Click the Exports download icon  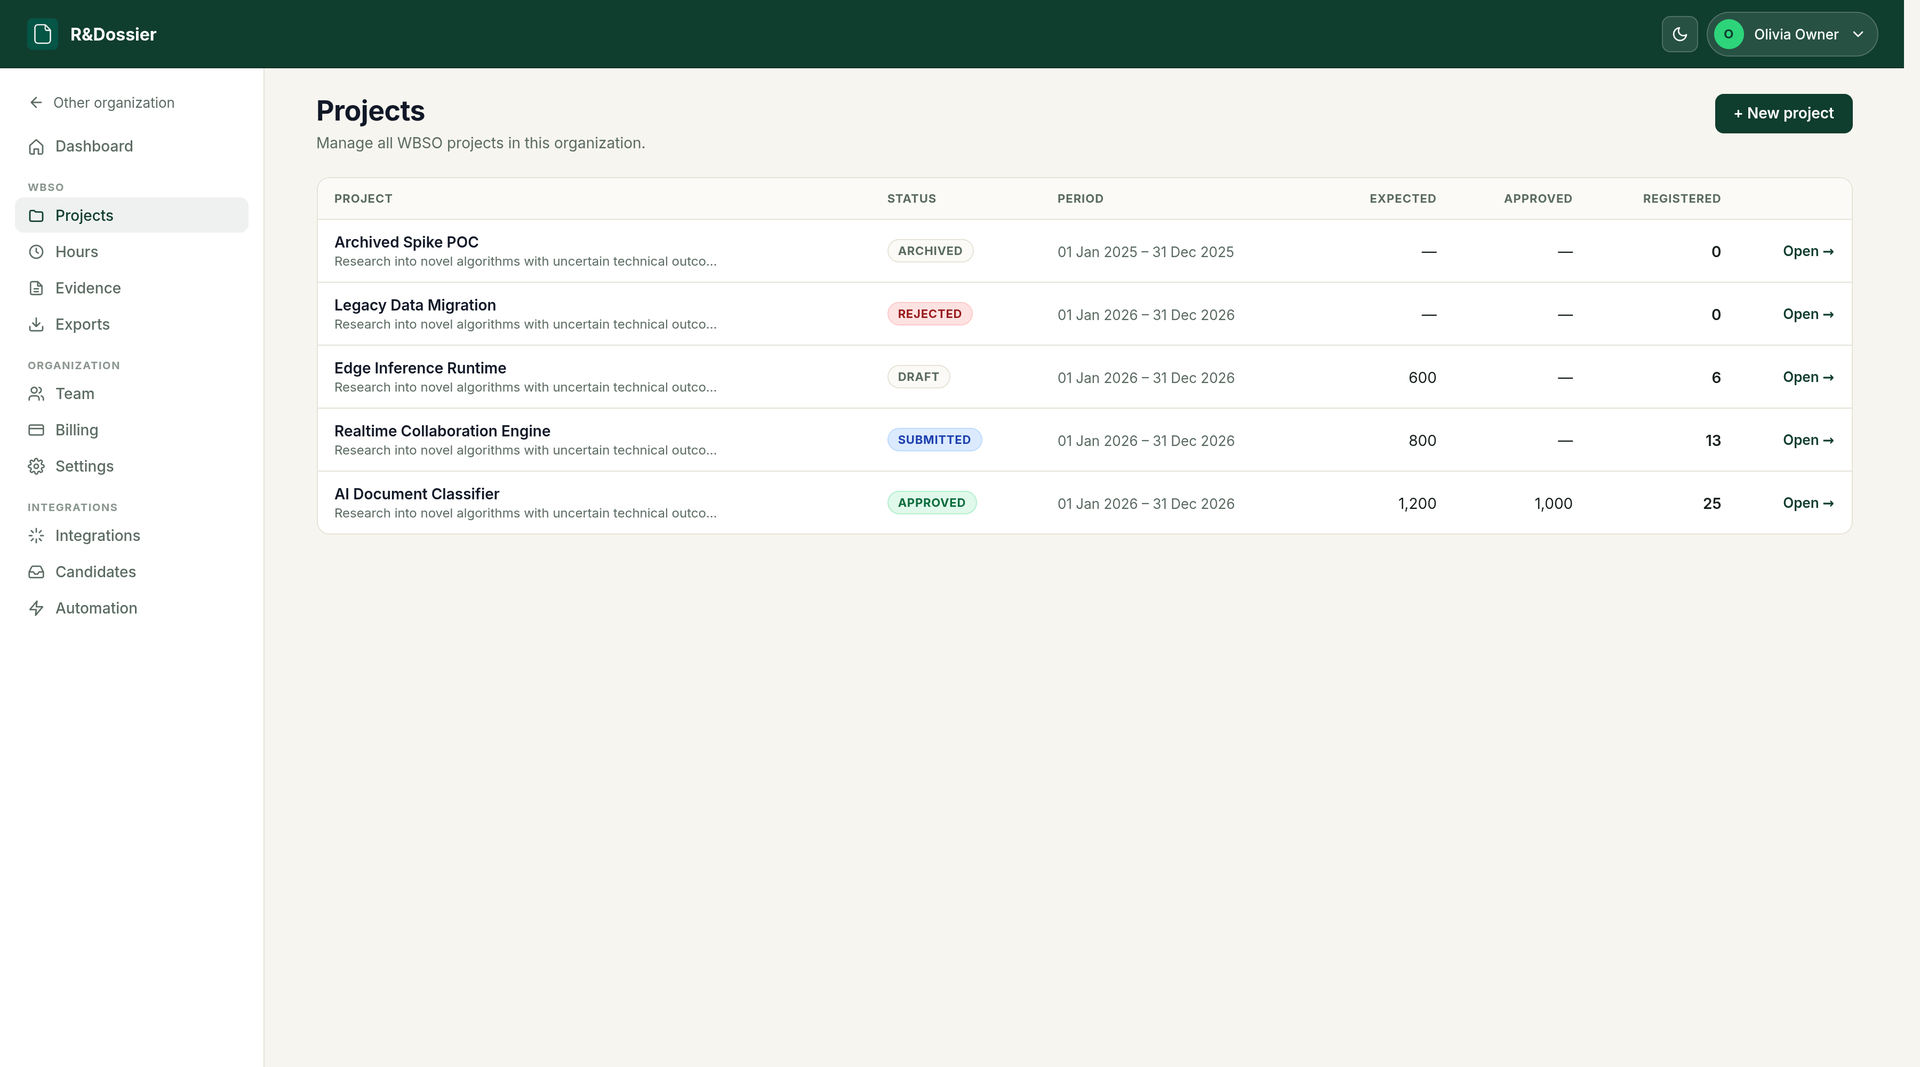[36, 325]
